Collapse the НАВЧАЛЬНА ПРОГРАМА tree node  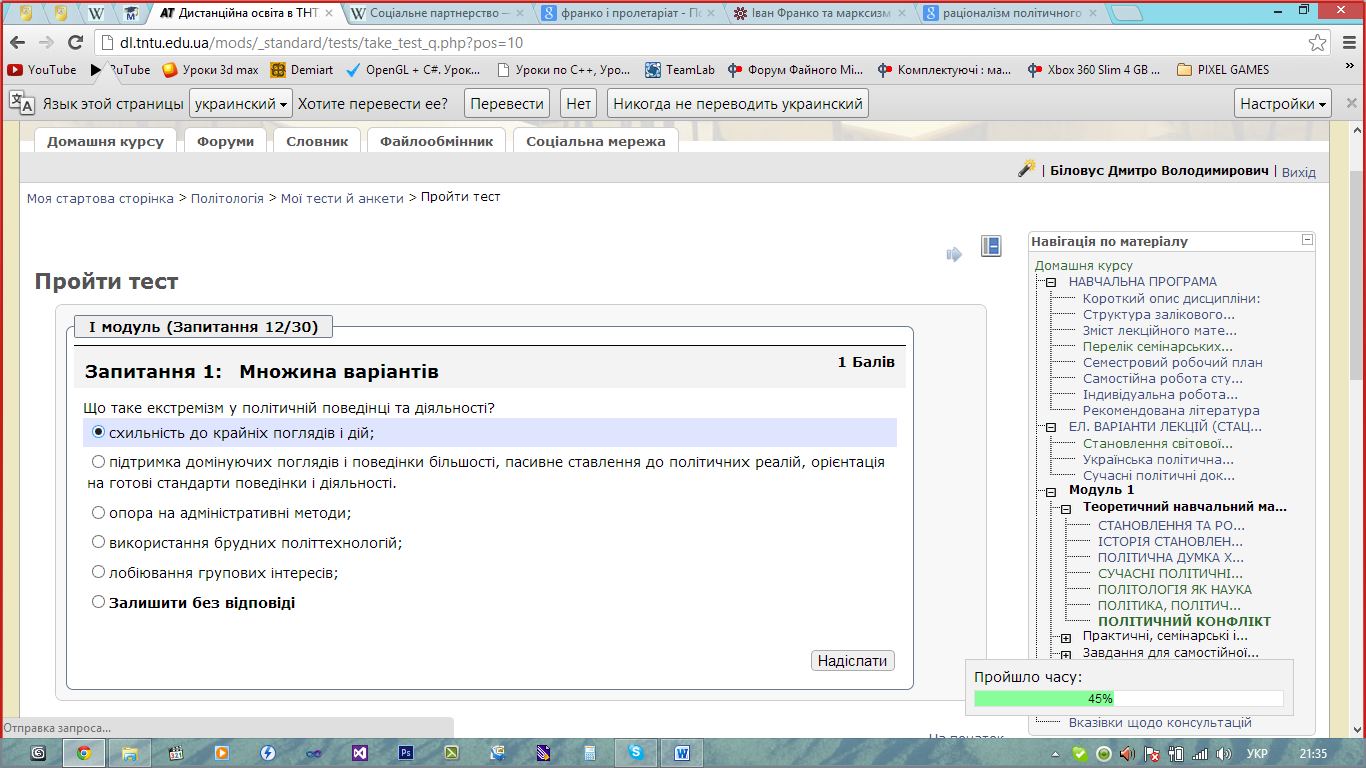tap(1051, 283)
